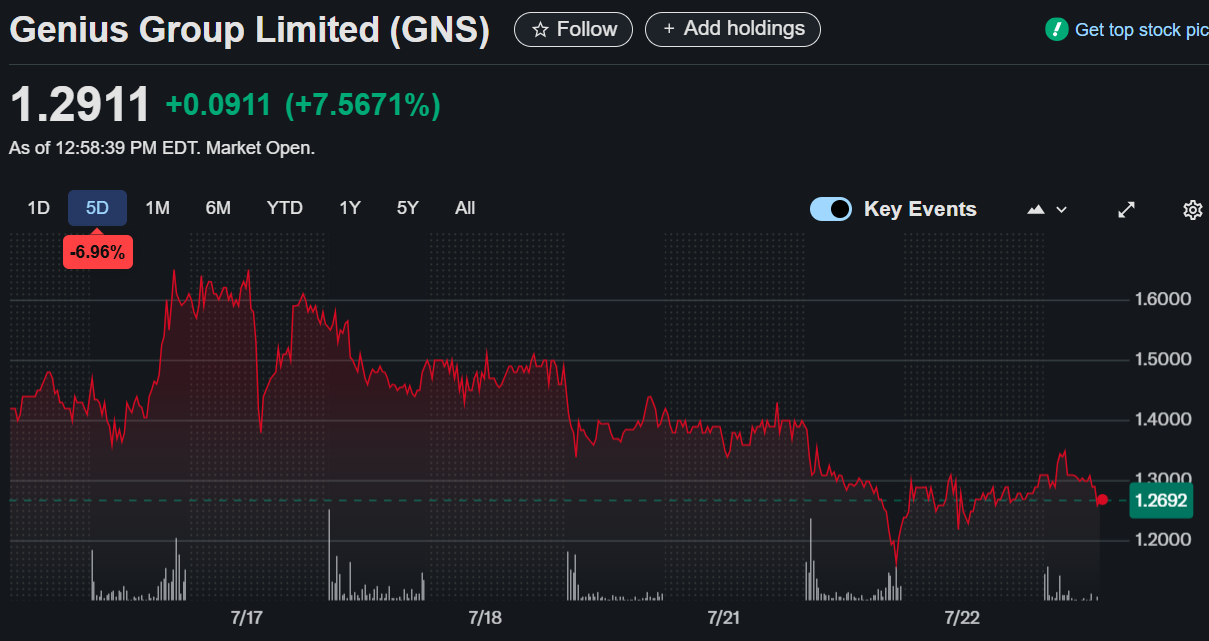Image resolution: width=1209 pixels, height=641 pixels.
Task: Open the Get top stock picks link
Action: (1141, 30)
